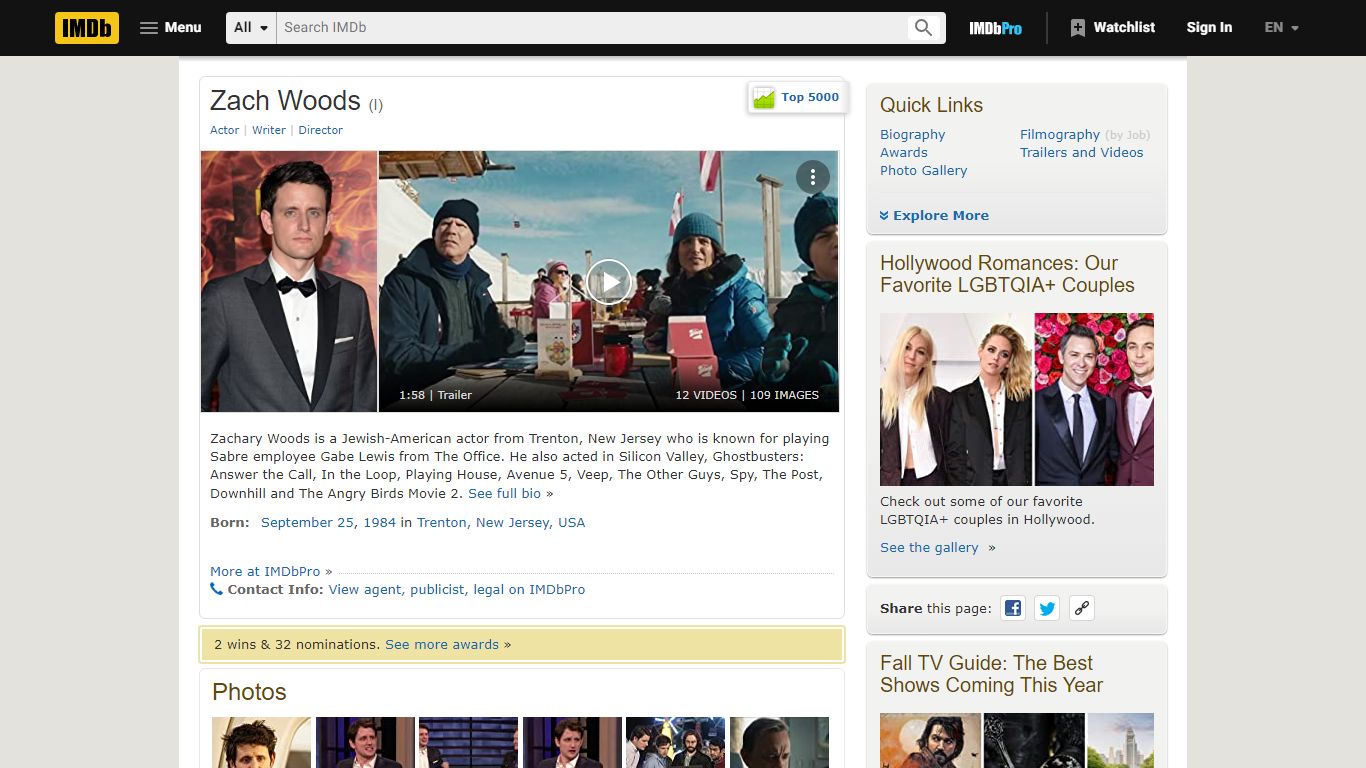Screen dimensions: 1366x768
Task: Click See more awards
Action: 442,644
